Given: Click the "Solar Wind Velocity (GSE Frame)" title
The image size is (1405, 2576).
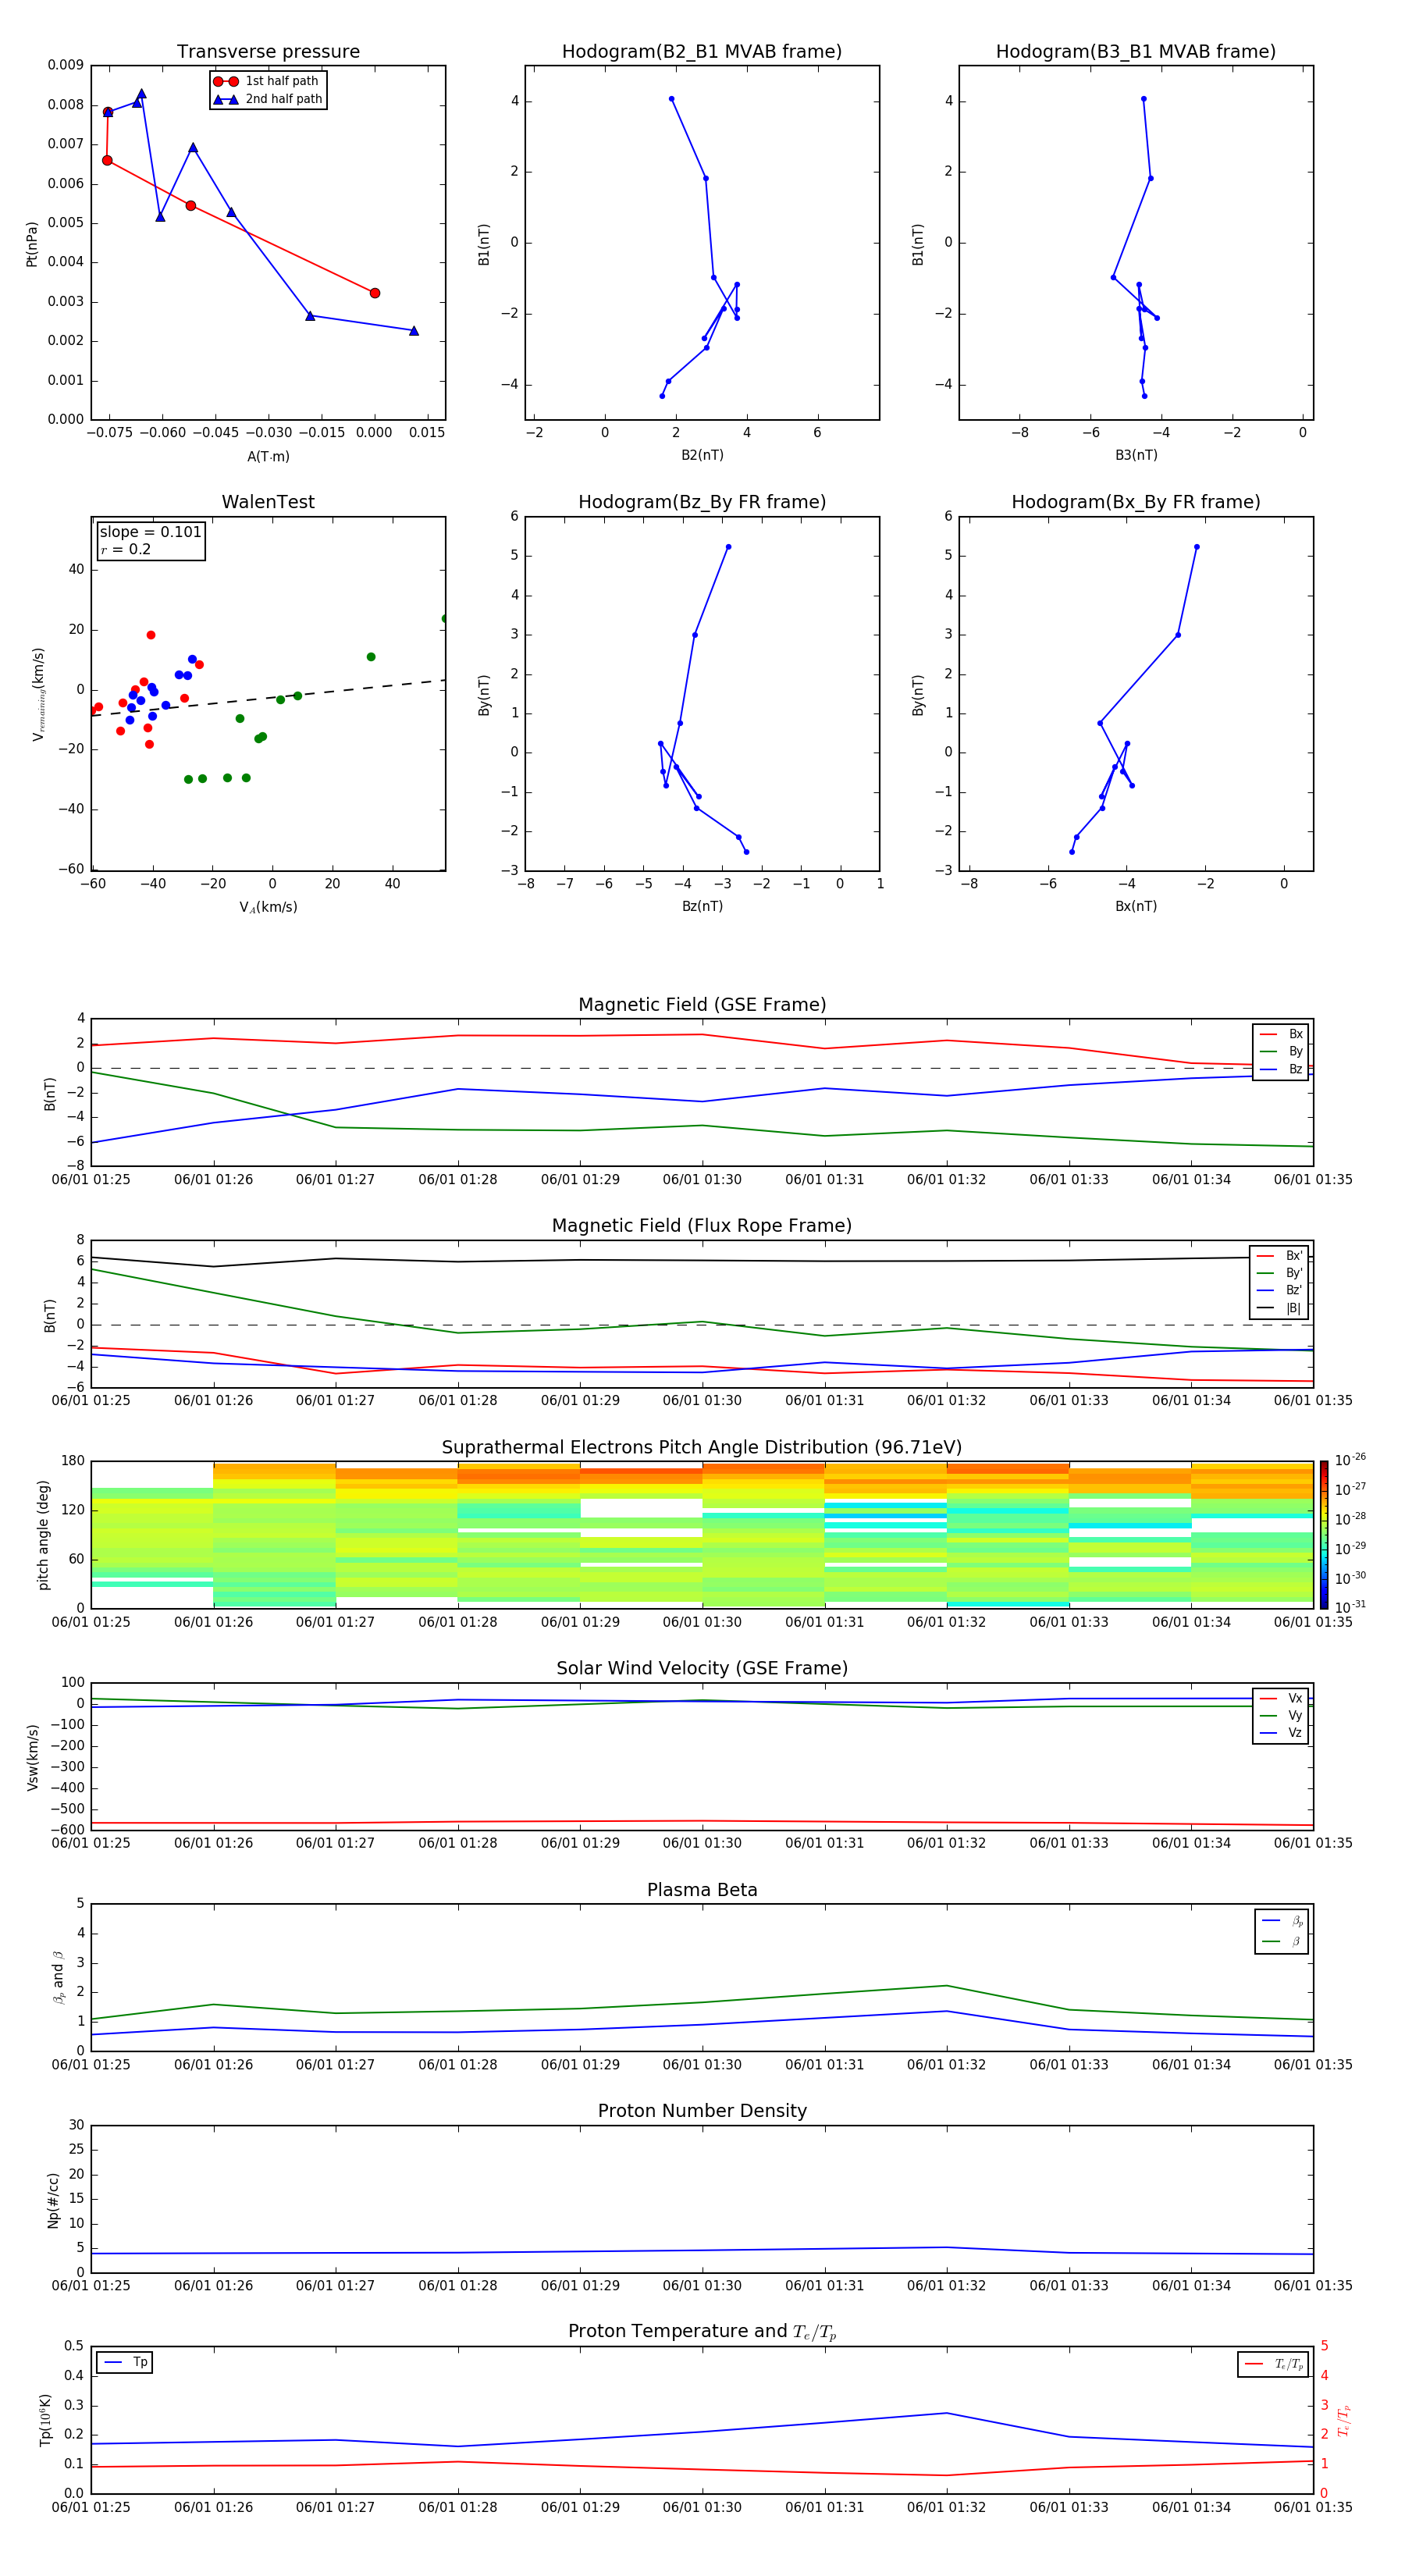Looking at the screenshot, I should tap(702, 1669).
